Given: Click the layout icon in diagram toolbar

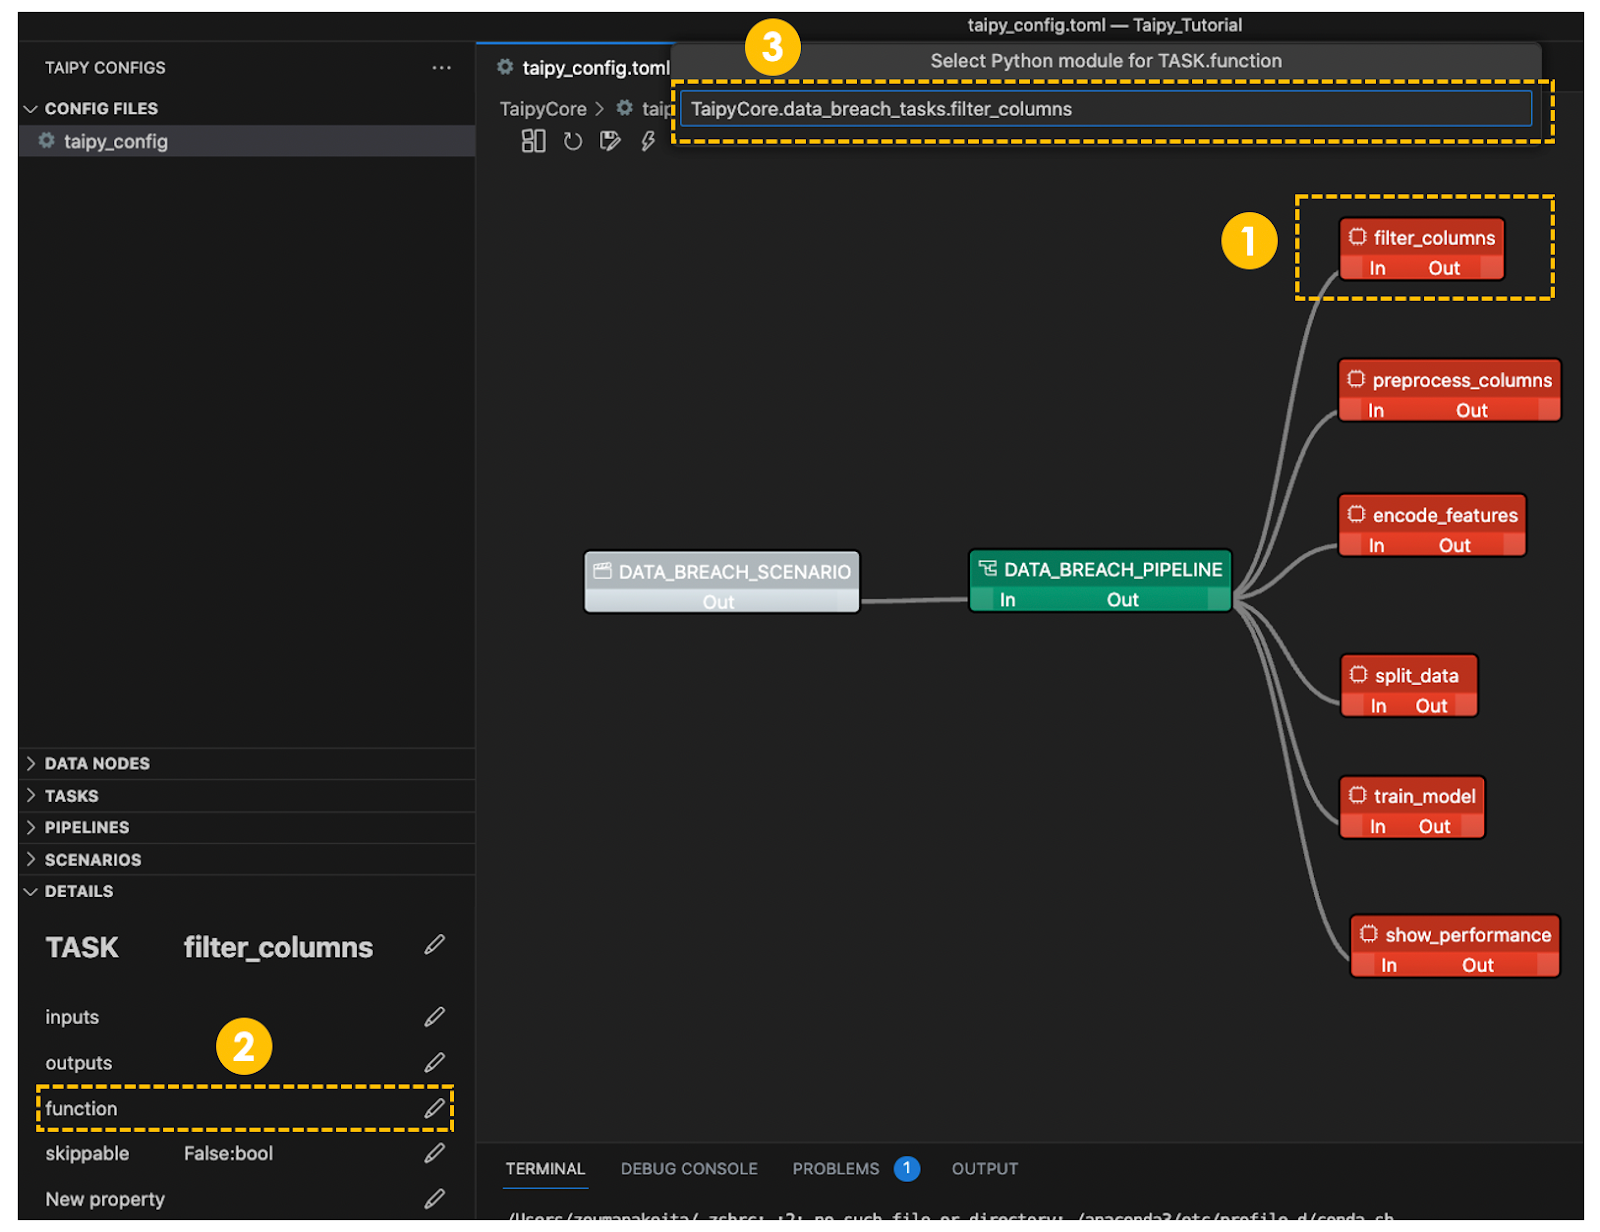Looking at the screenshot, I should click(x=533, y=141).
